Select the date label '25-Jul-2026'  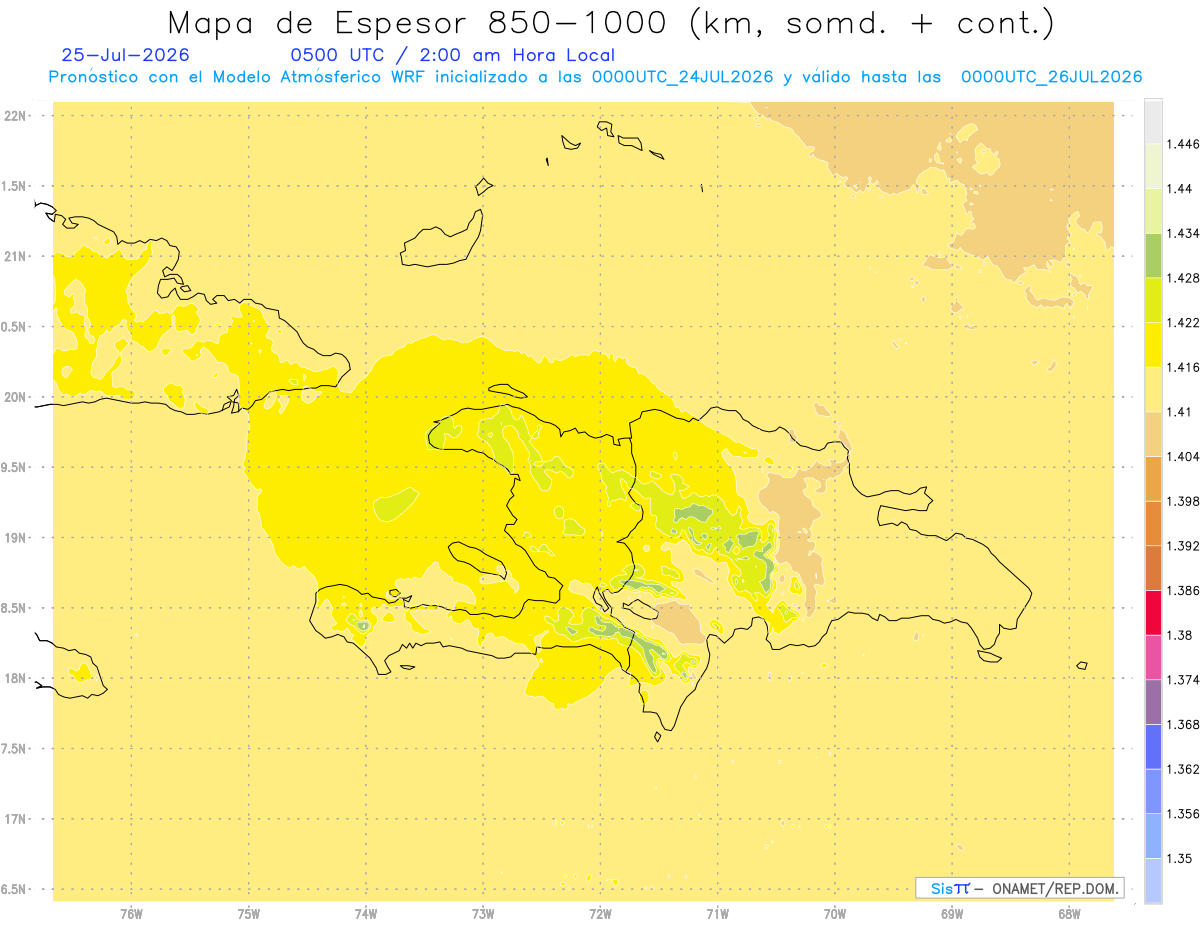point(125,56)
